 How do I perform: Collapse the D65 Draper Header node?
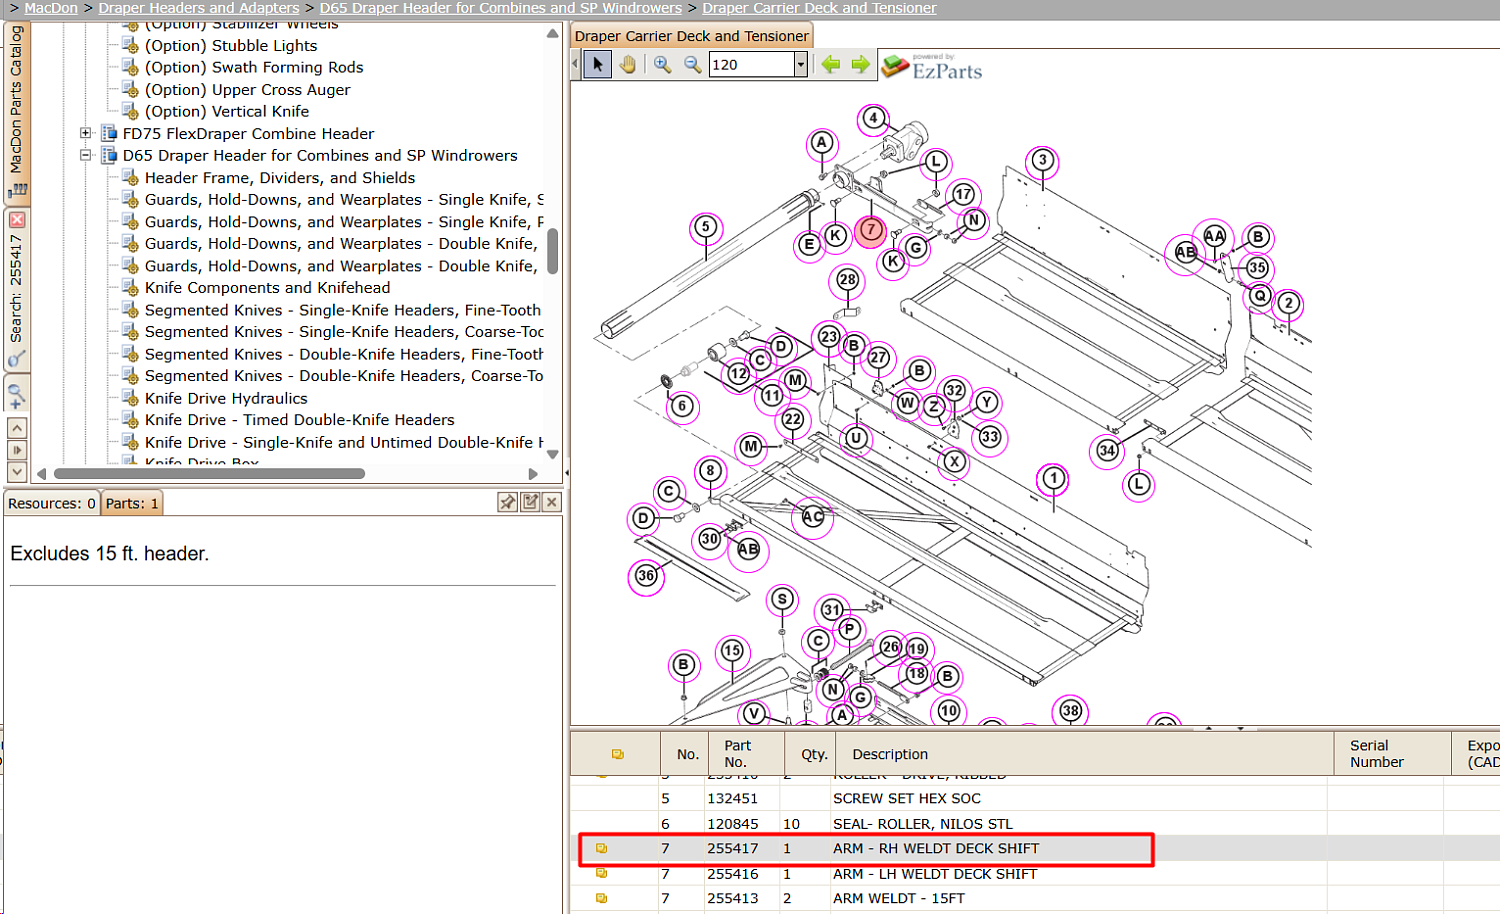[x=86, y=155]
